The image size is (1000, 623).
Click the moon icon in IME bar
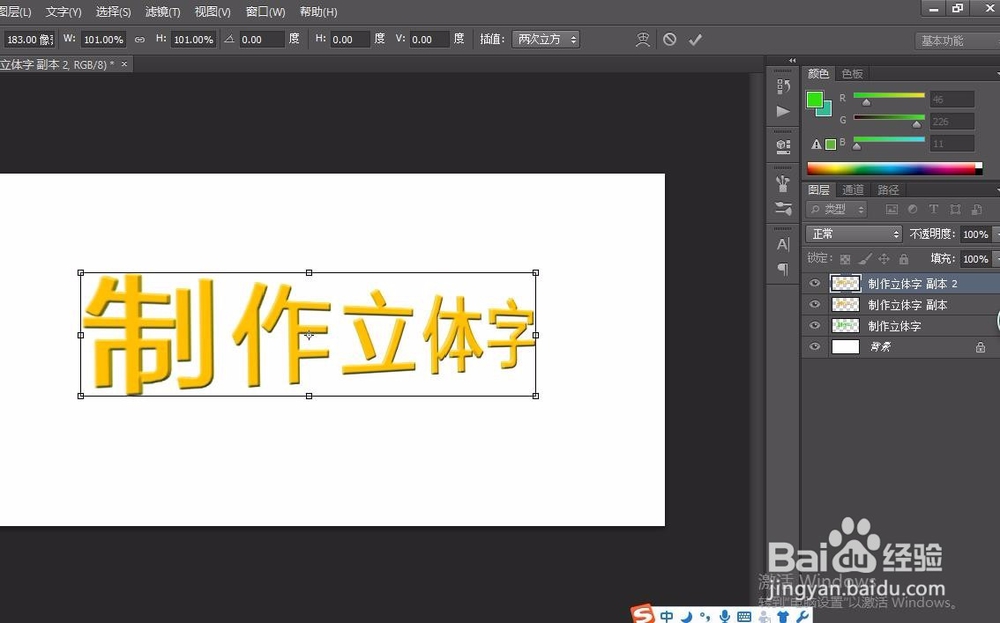686,617
